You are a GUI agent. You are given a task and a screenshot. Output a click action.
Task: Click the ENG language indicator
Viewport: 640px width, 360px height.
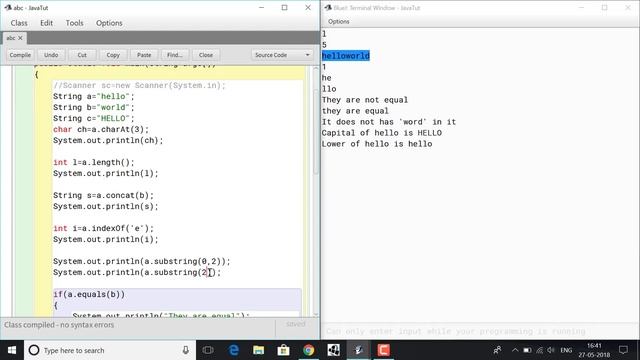tap(566, 350)
